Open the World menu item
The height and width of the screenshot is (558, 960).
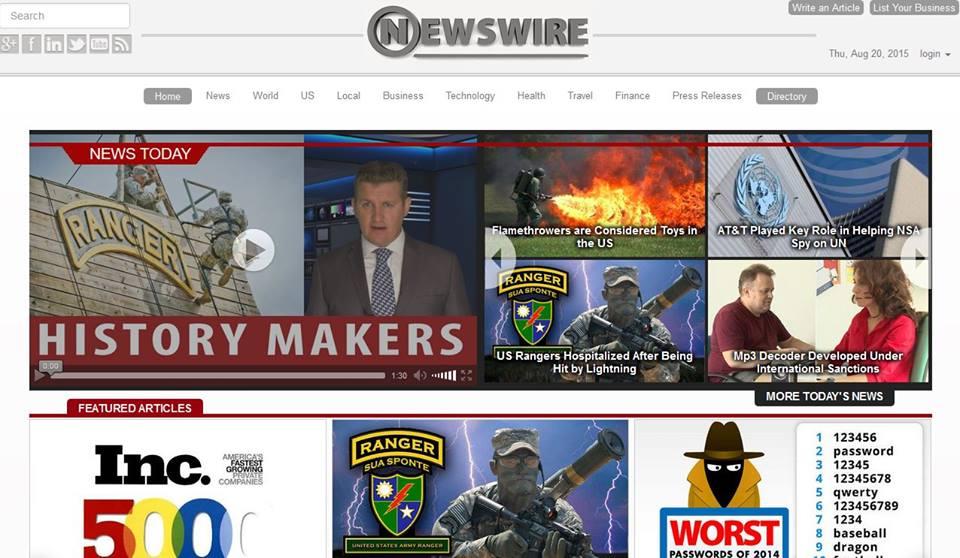[265, 96]
